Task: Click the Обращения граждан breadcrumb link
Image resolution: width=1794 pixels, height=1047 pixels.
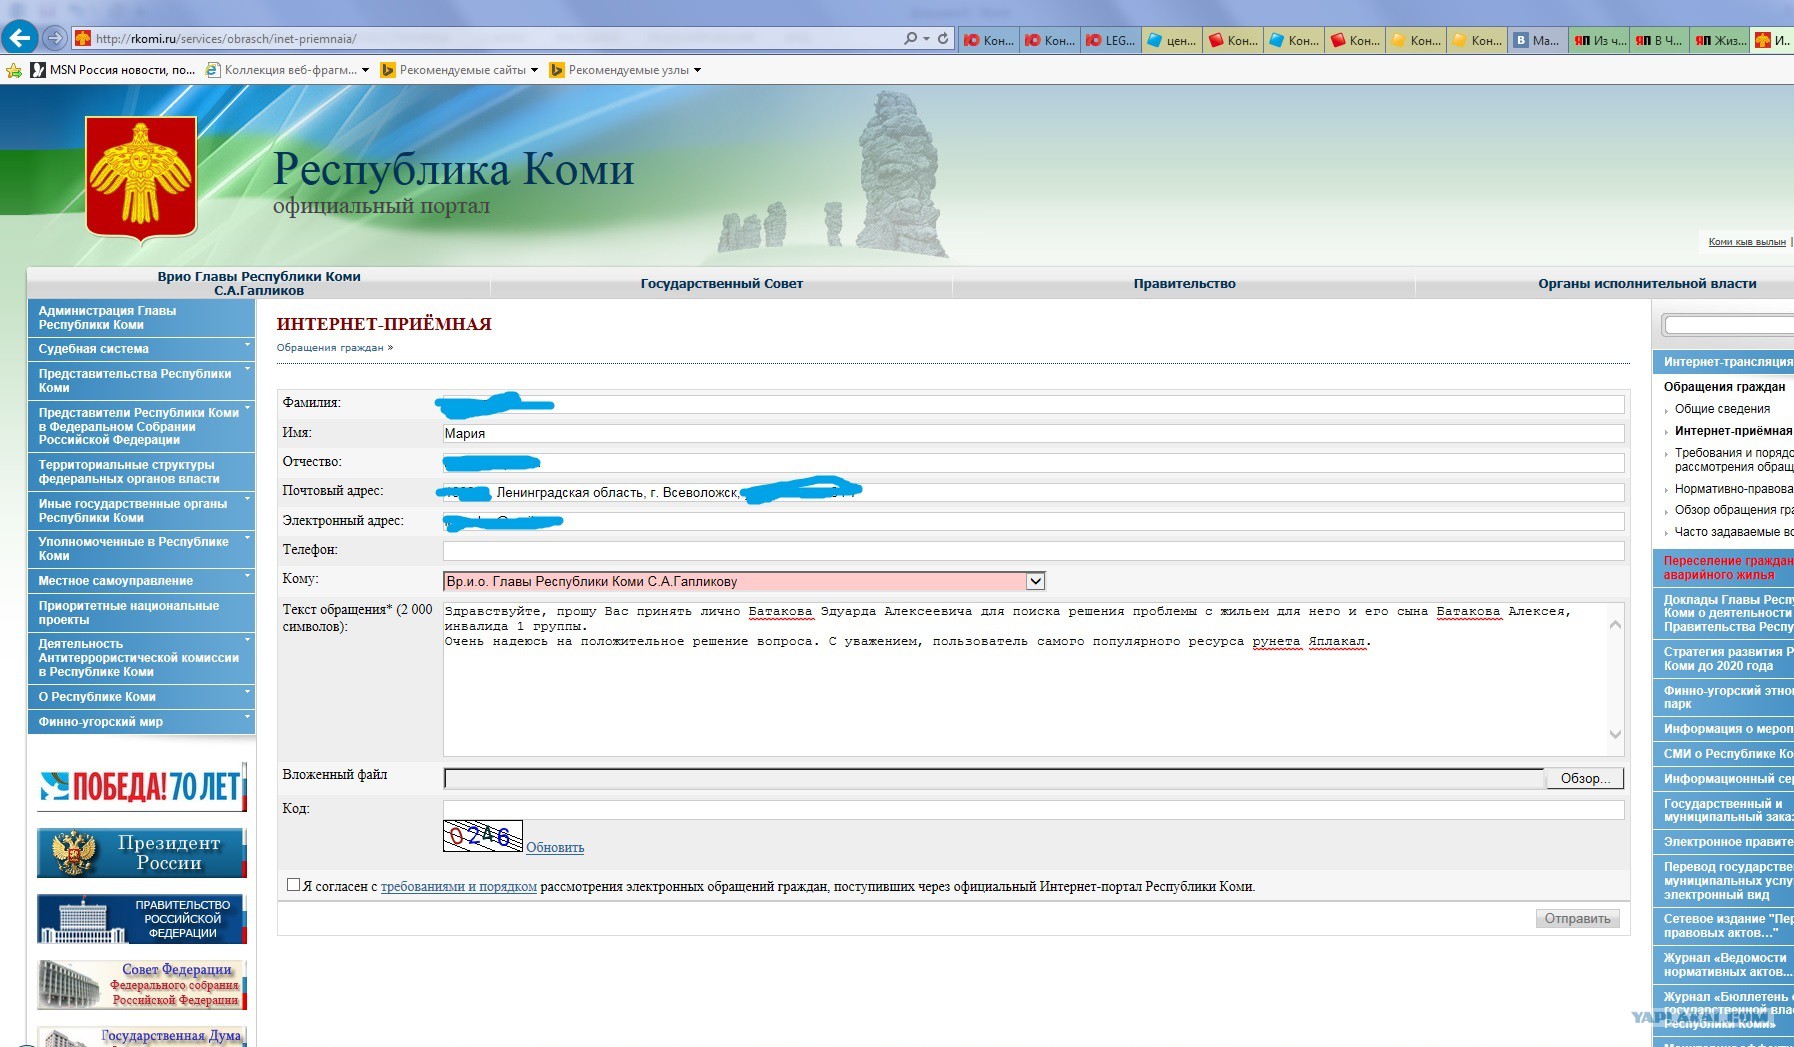Action: (330, 348)
